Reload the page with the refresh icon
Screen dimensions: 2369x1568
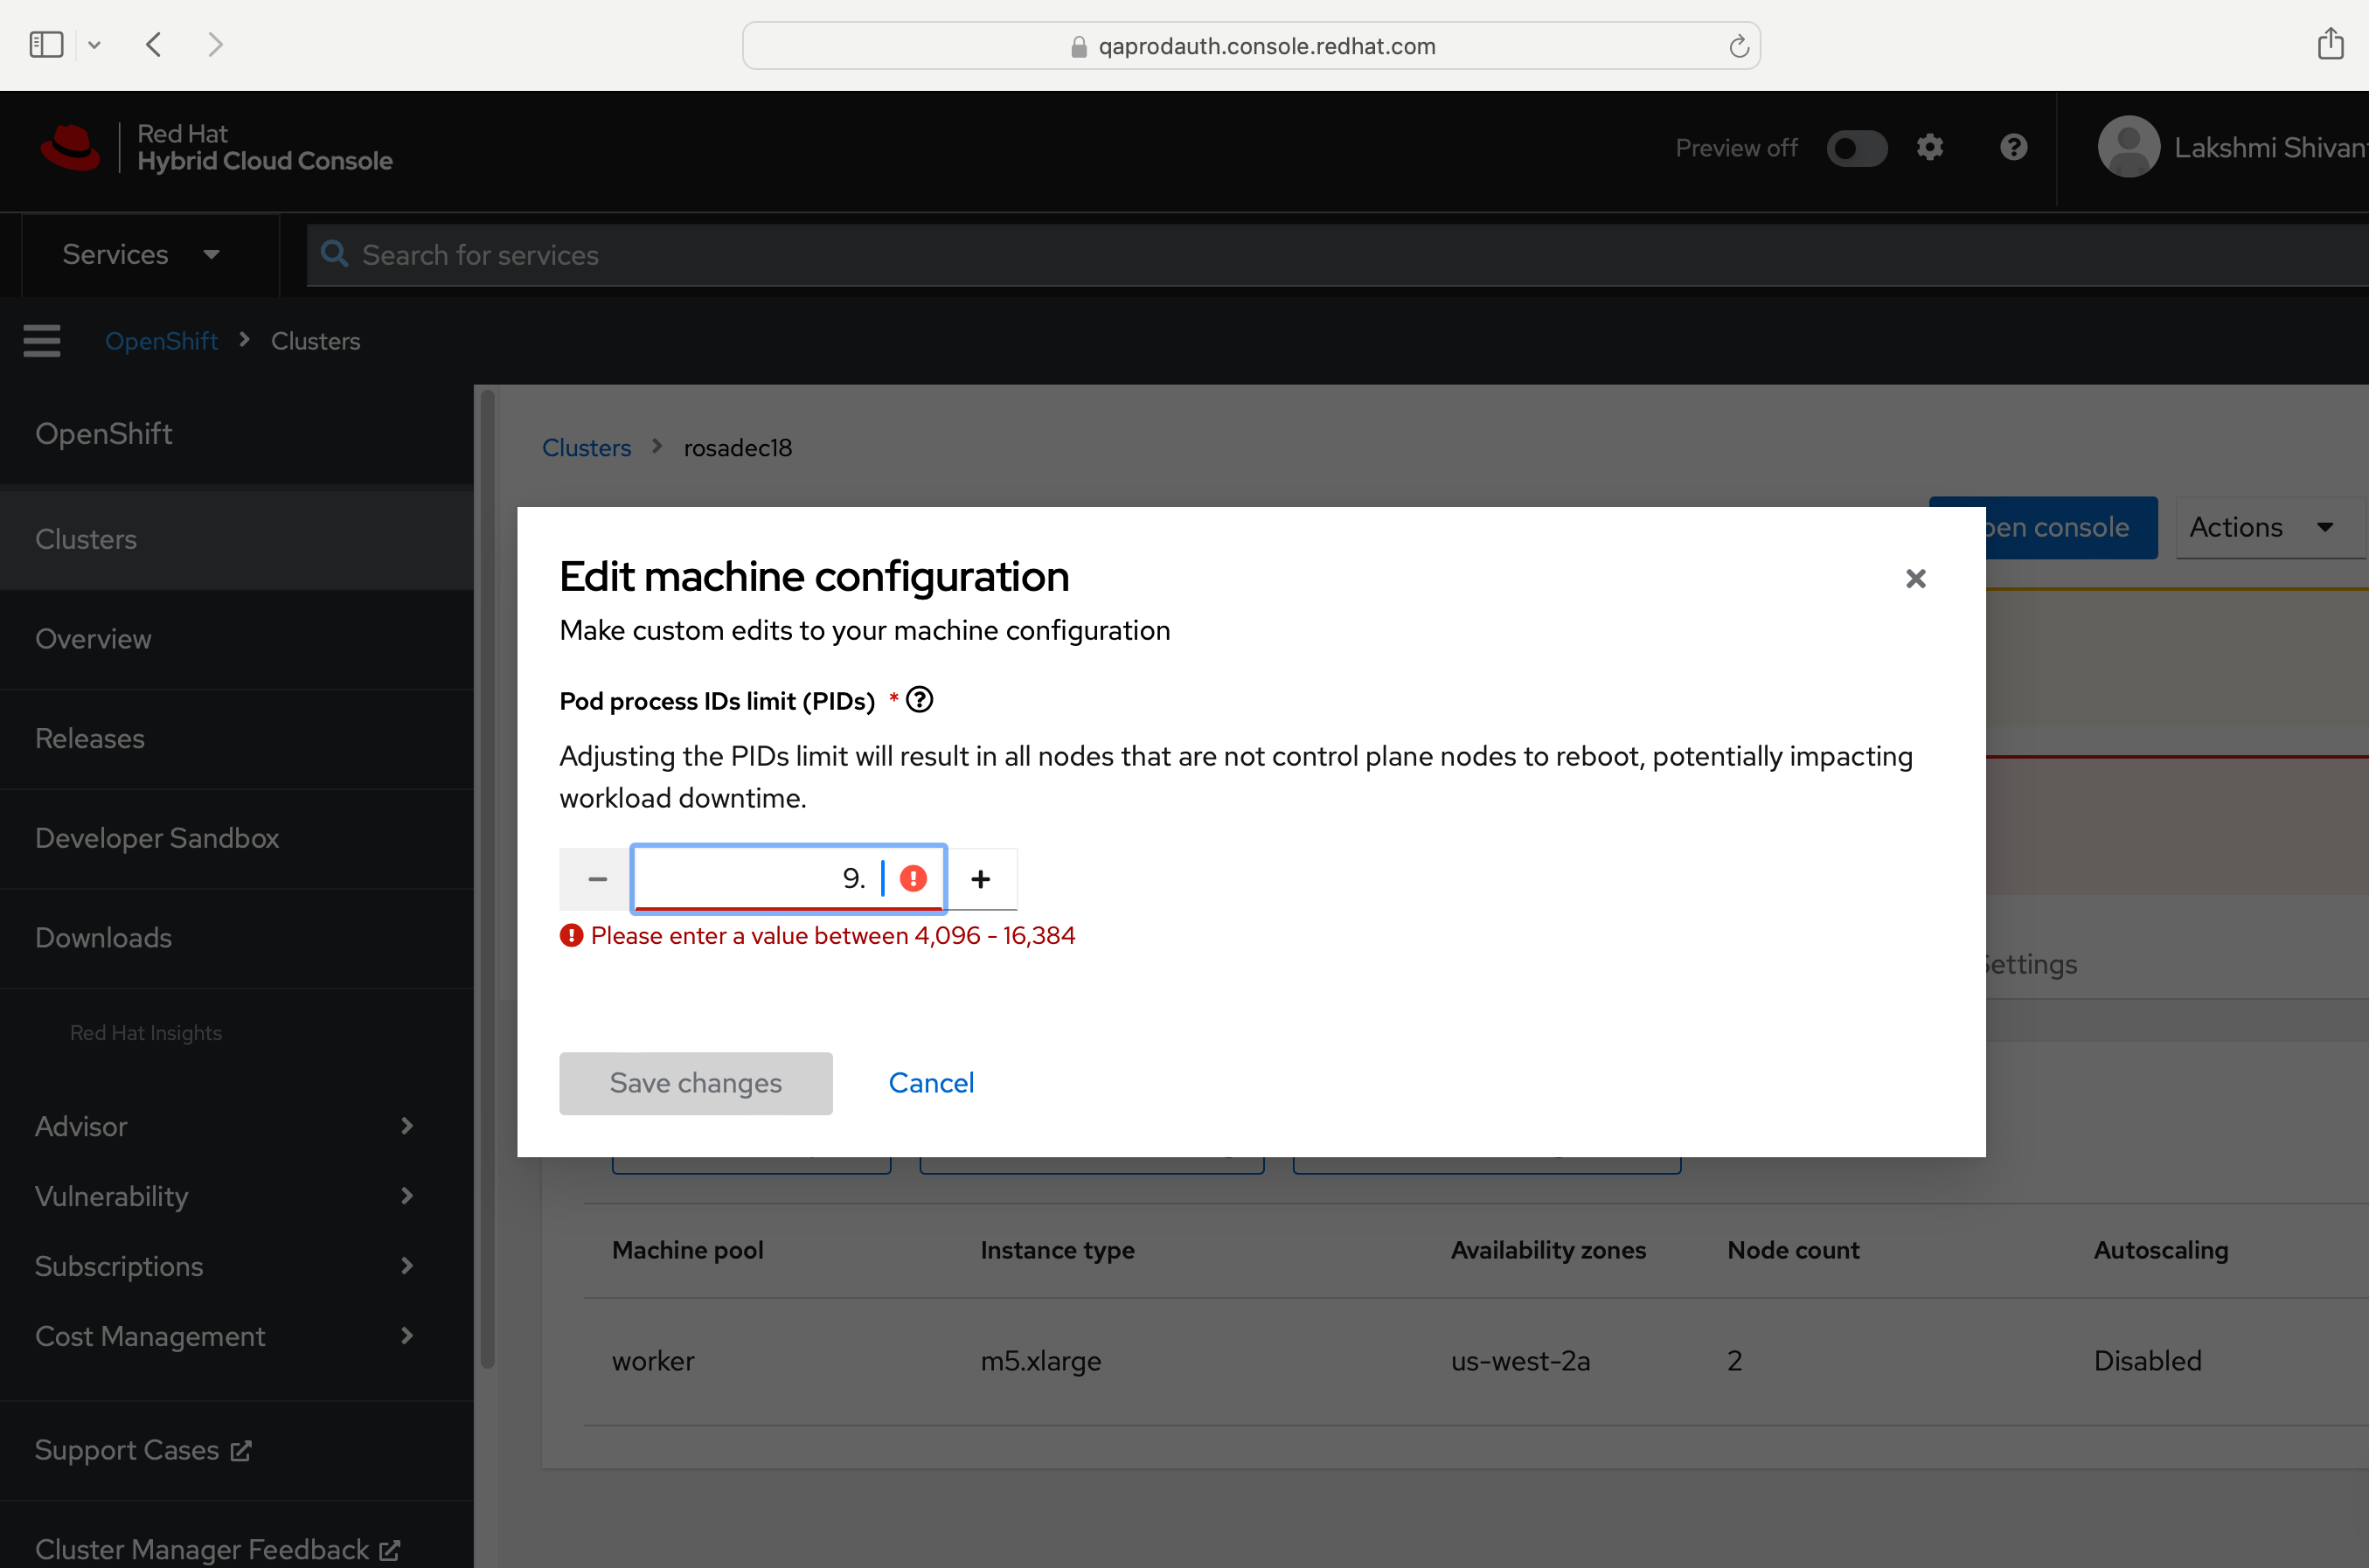coord(1738,46)
